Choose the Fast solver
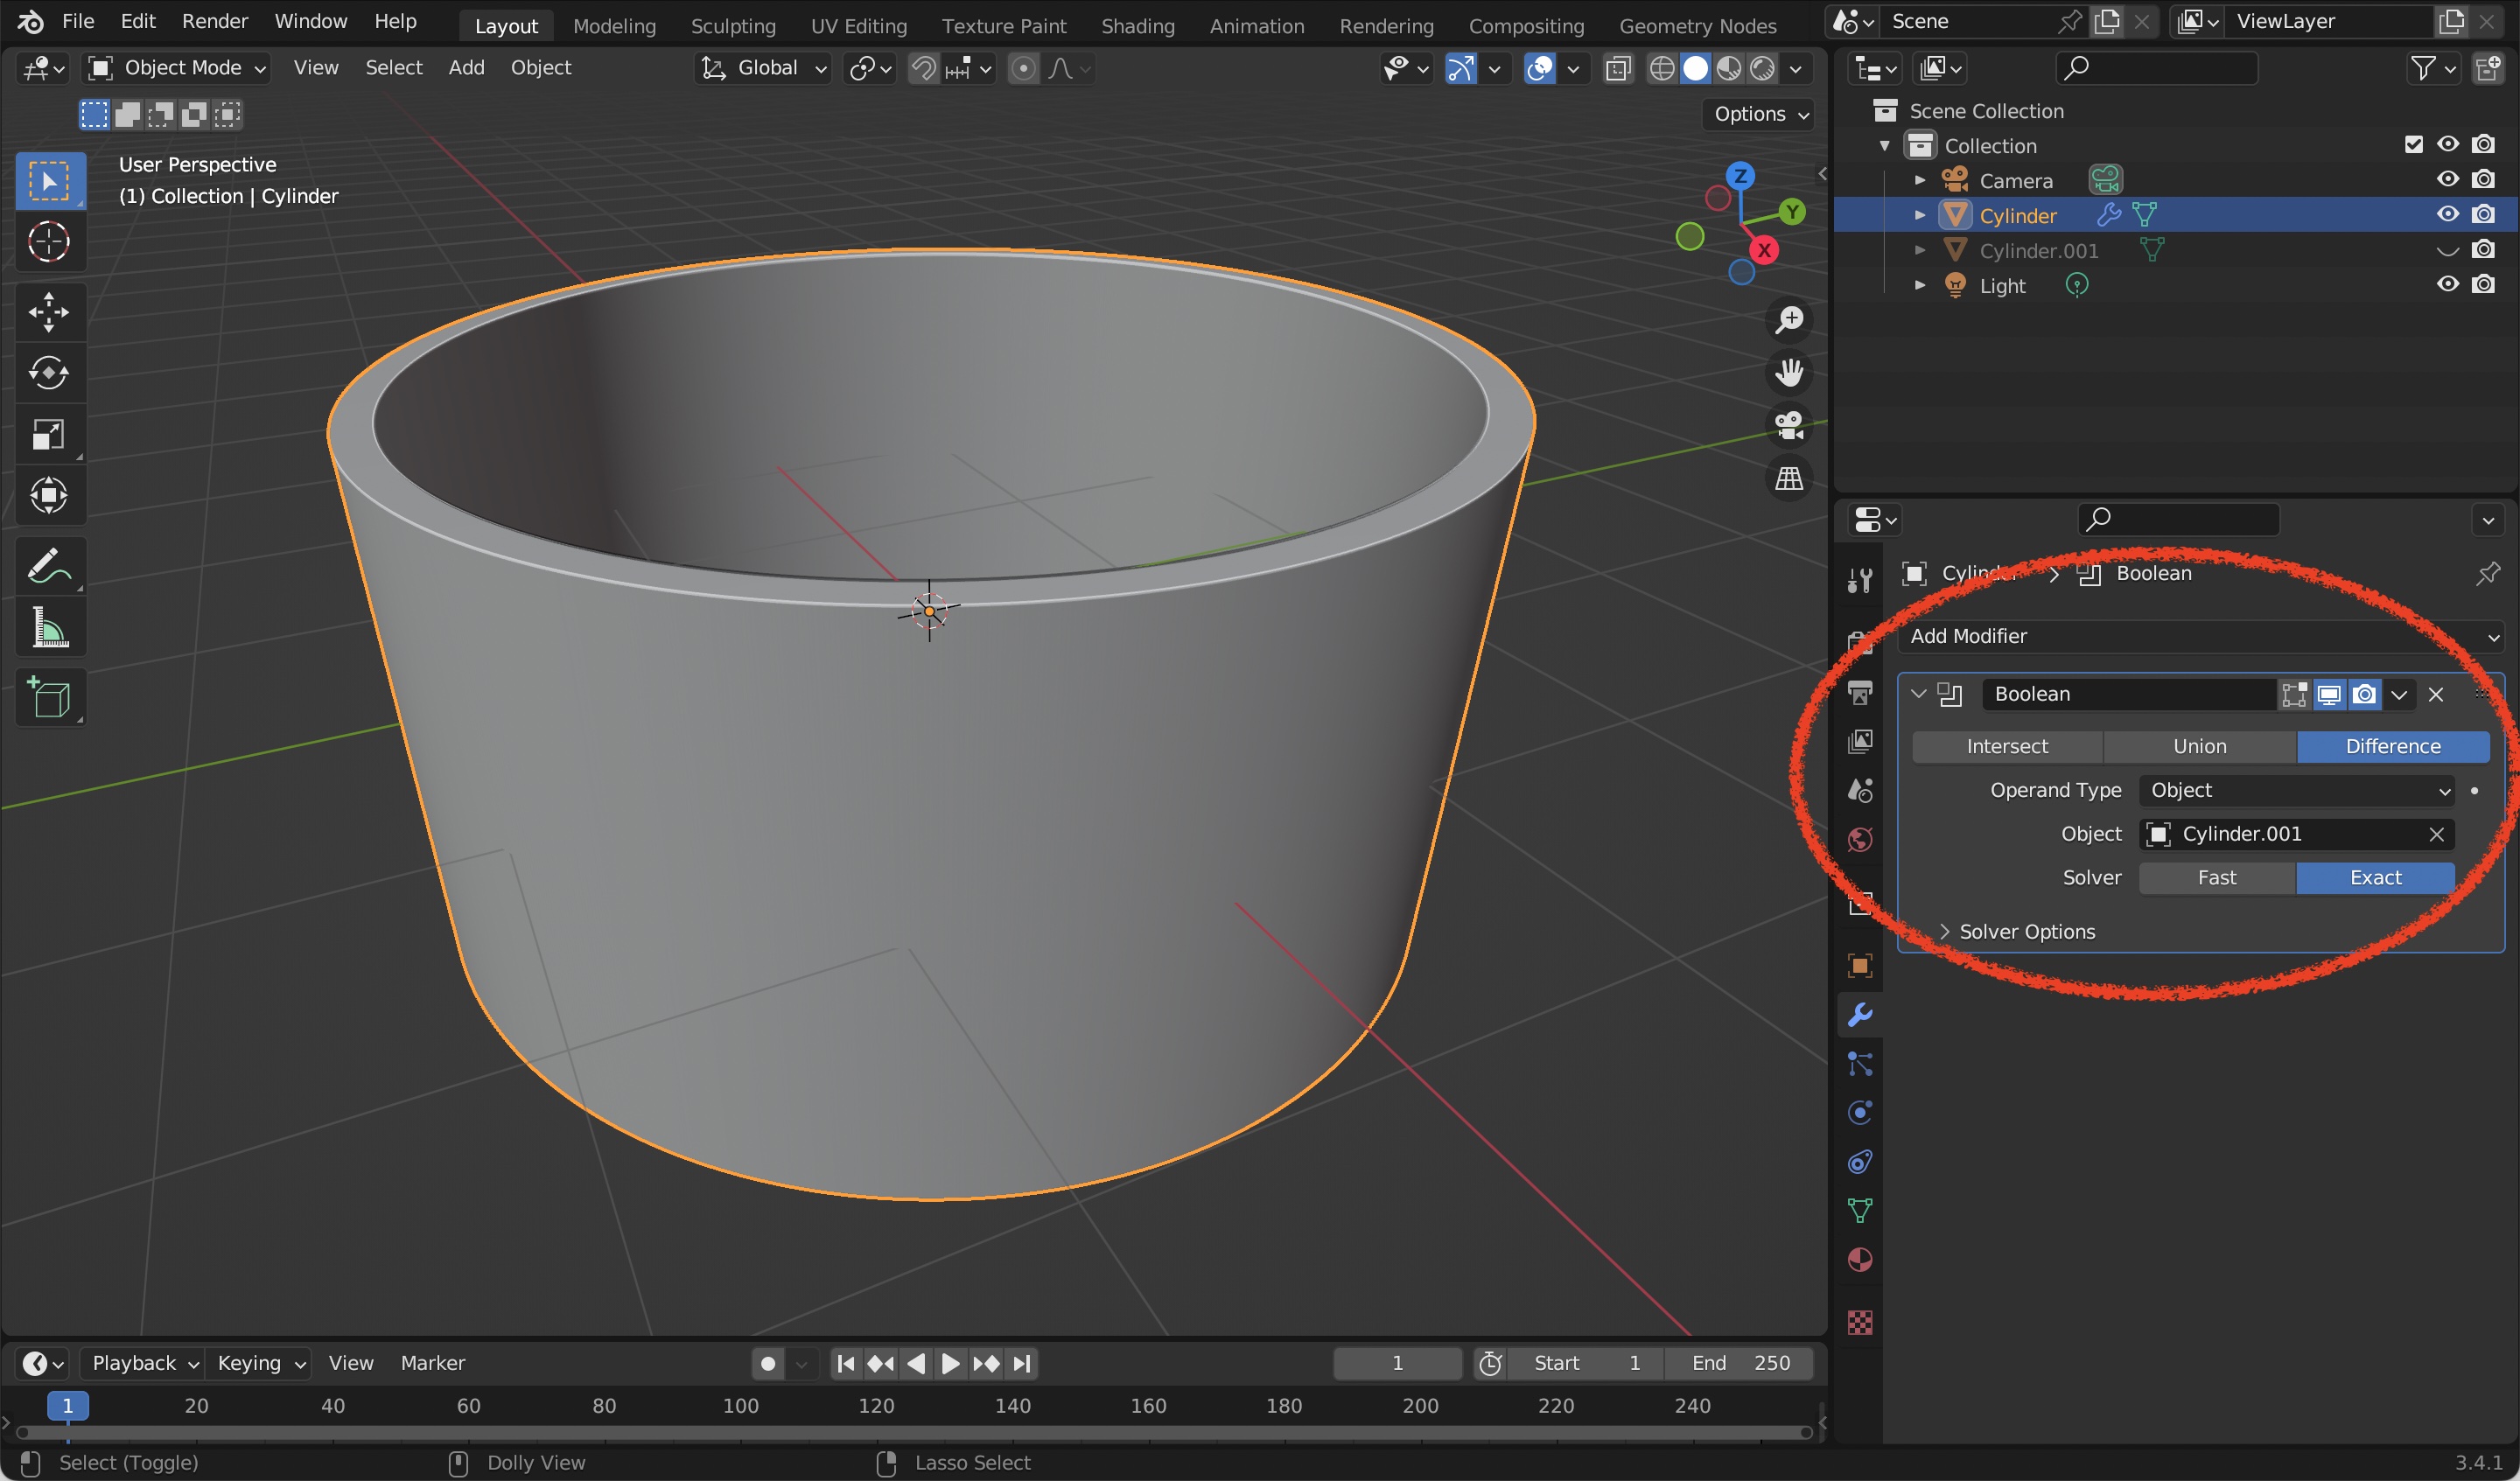The height and width of the screenshot is (1481, 2520). [2217, 878]
